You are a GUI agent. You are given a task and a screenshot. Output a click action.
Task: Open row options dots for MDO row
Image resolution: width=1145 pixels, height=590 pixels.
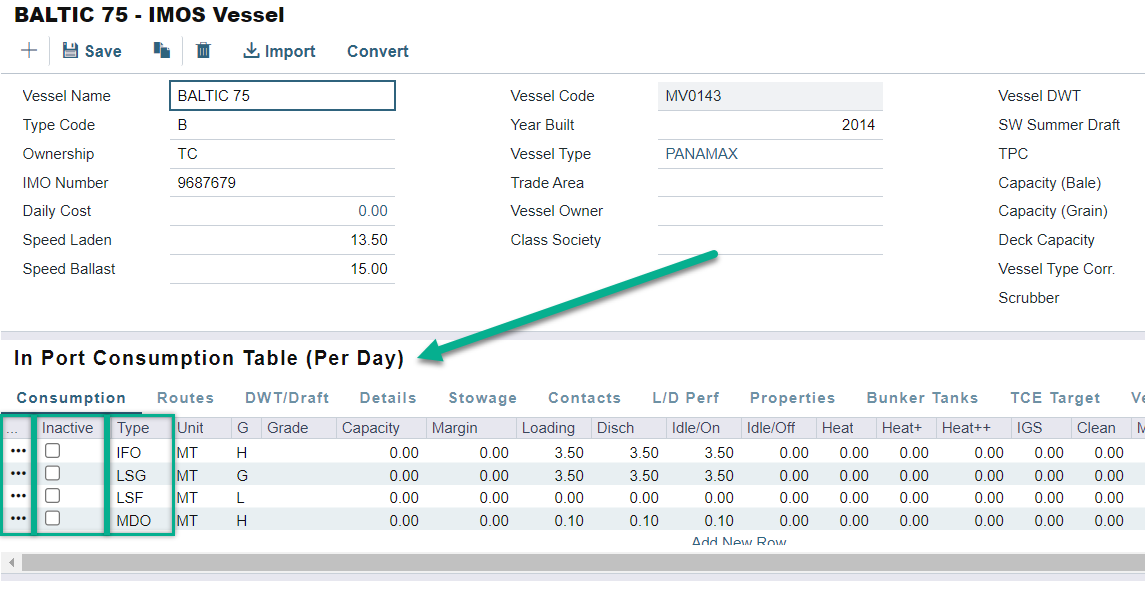coord(18,519)
